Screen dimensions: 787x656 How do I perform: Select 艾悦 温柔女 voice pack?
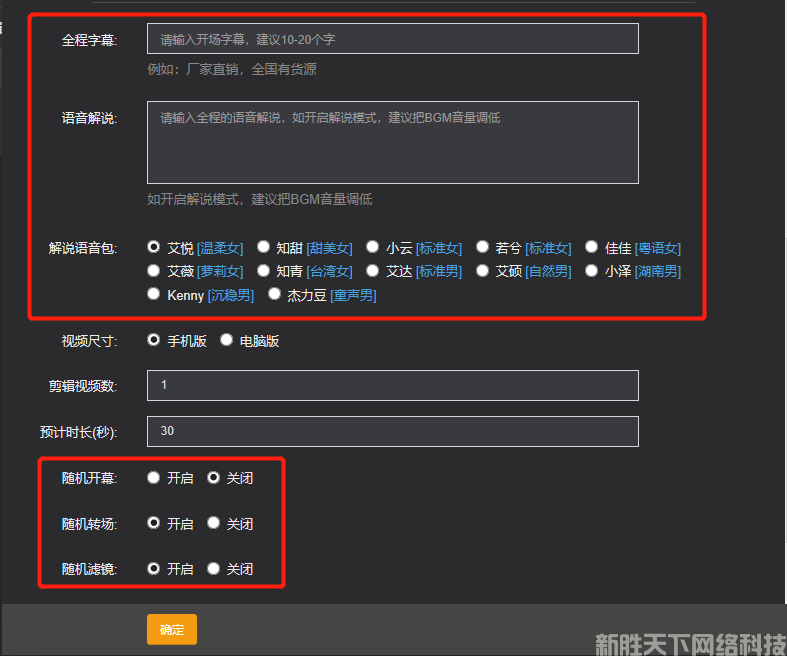click(x=154, y=247)
